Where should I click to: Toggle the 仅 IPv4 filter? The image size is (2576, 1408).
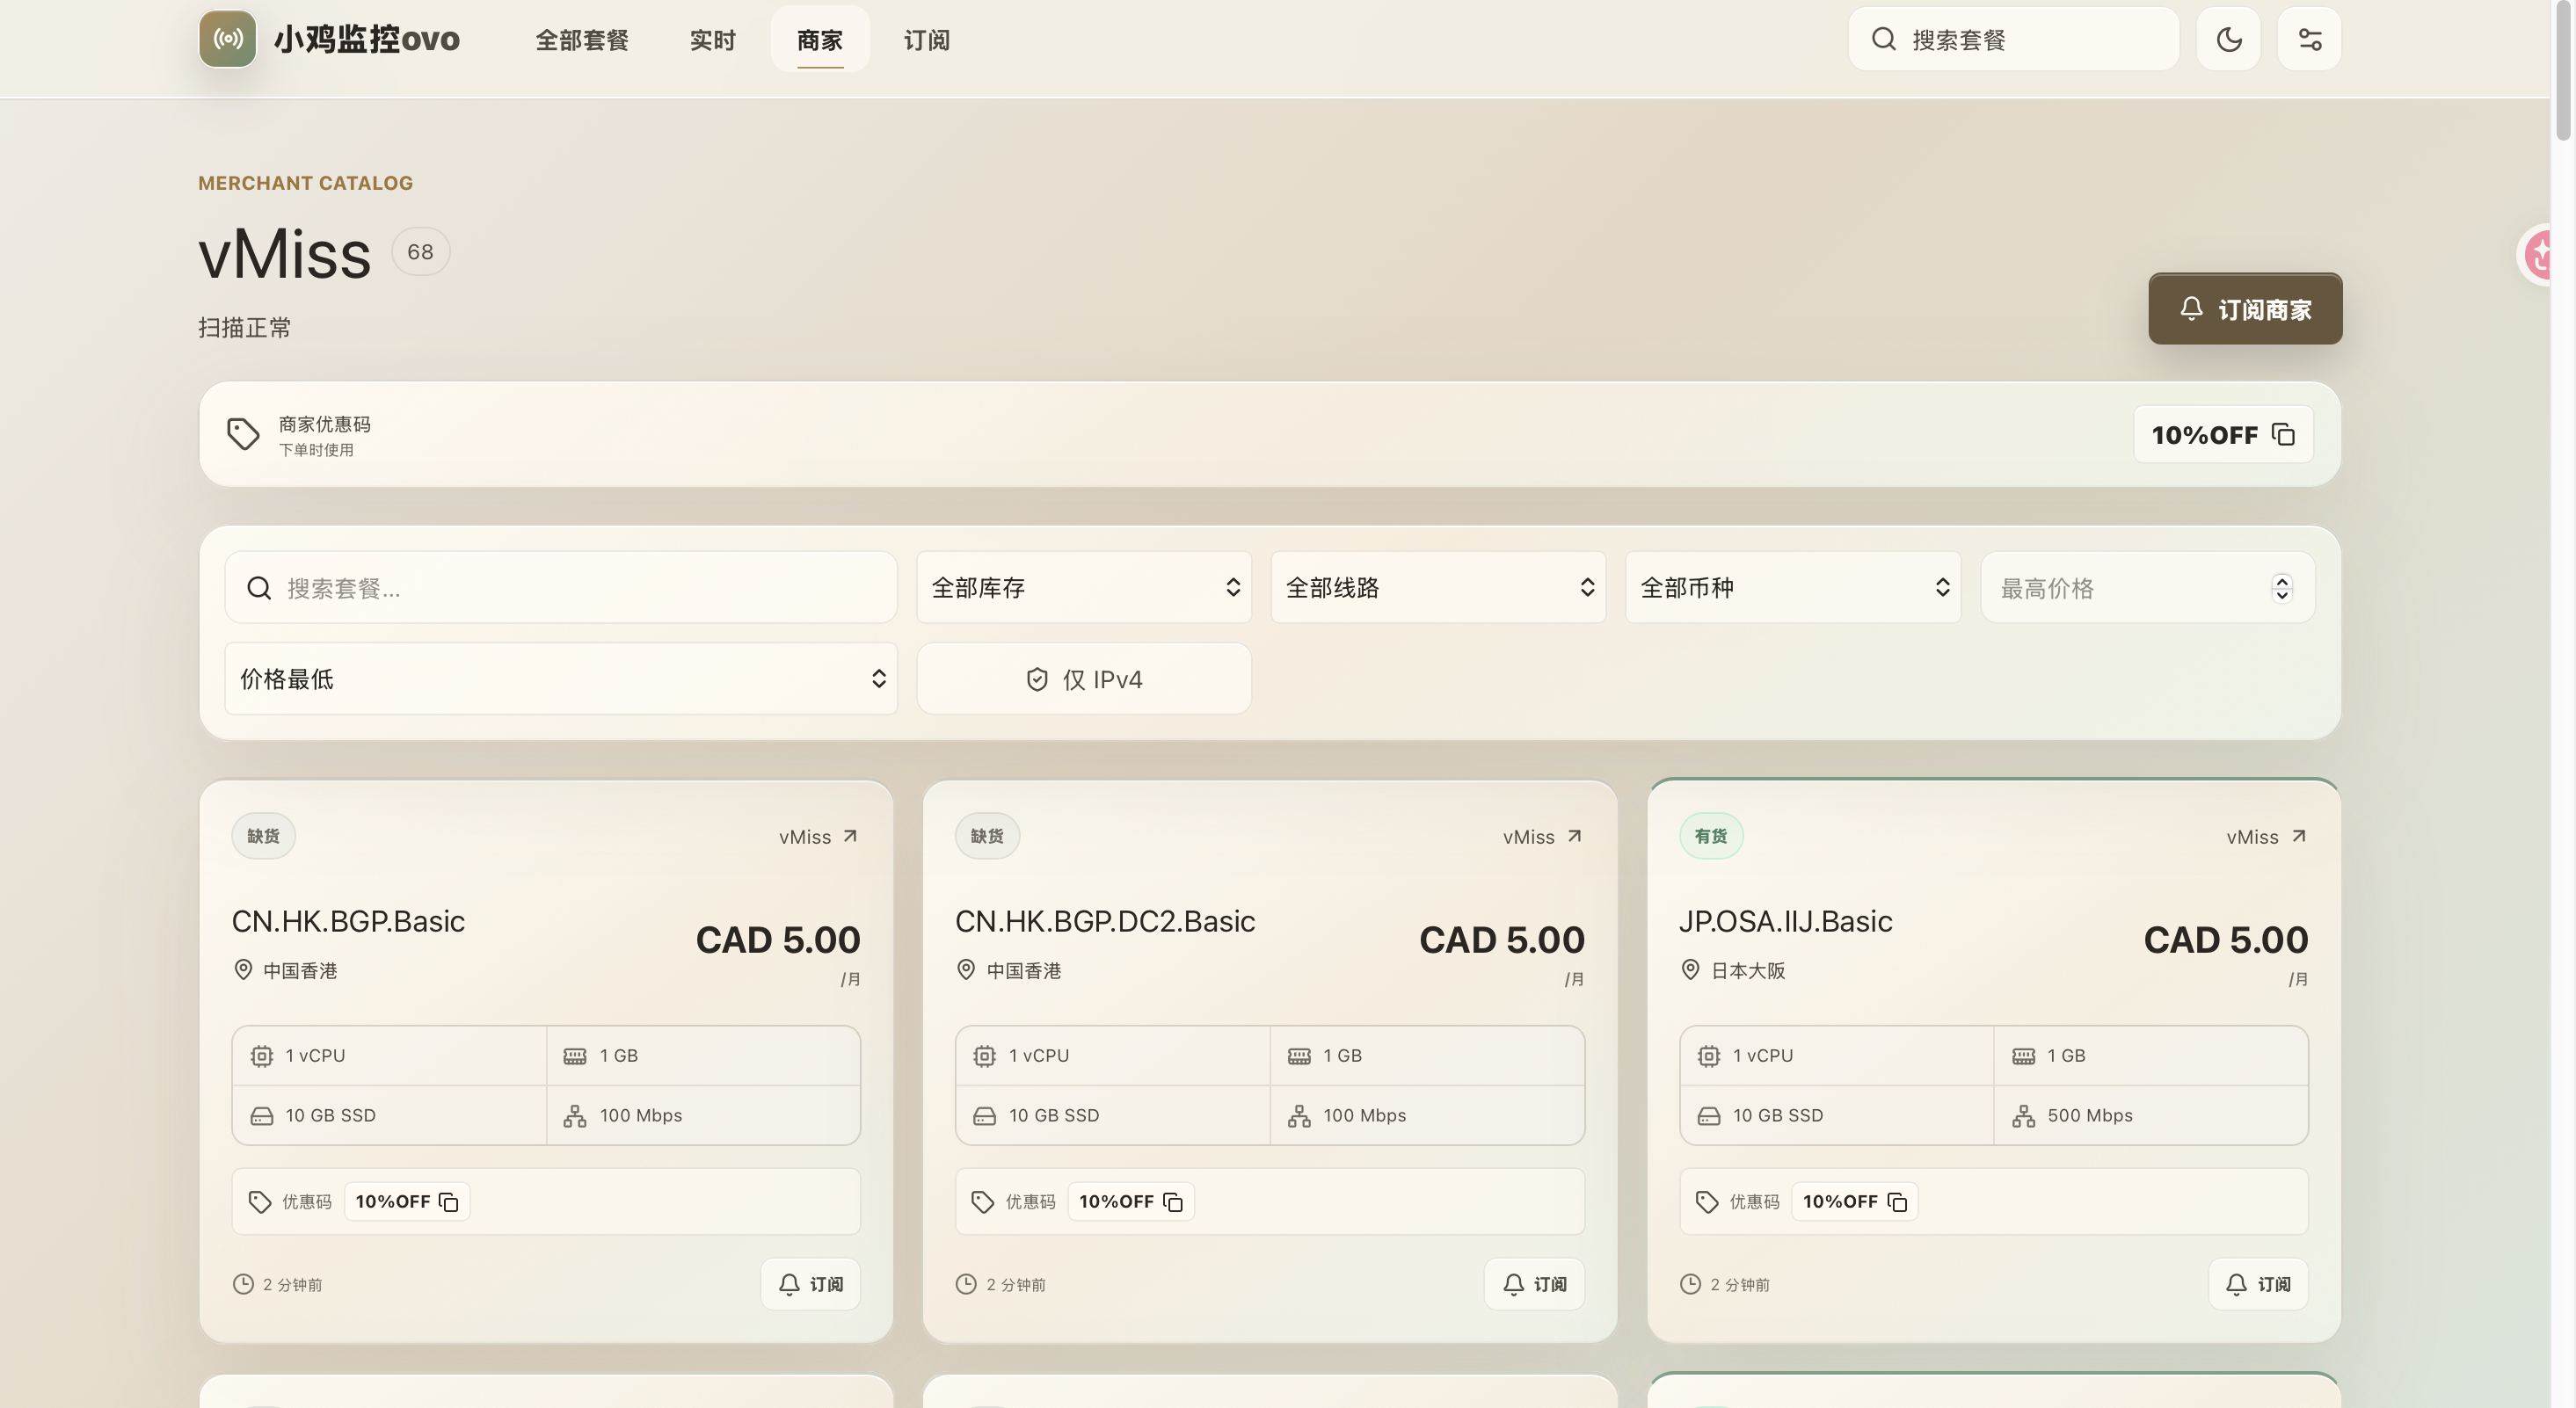[1084, 679]
